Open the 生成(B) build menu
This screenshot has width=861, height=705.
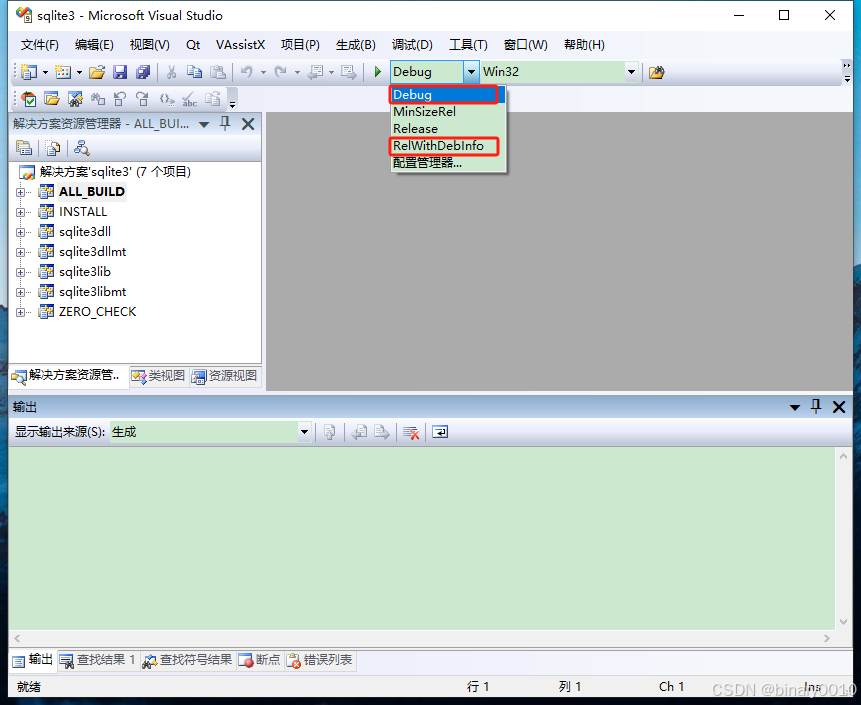(355, 45)
